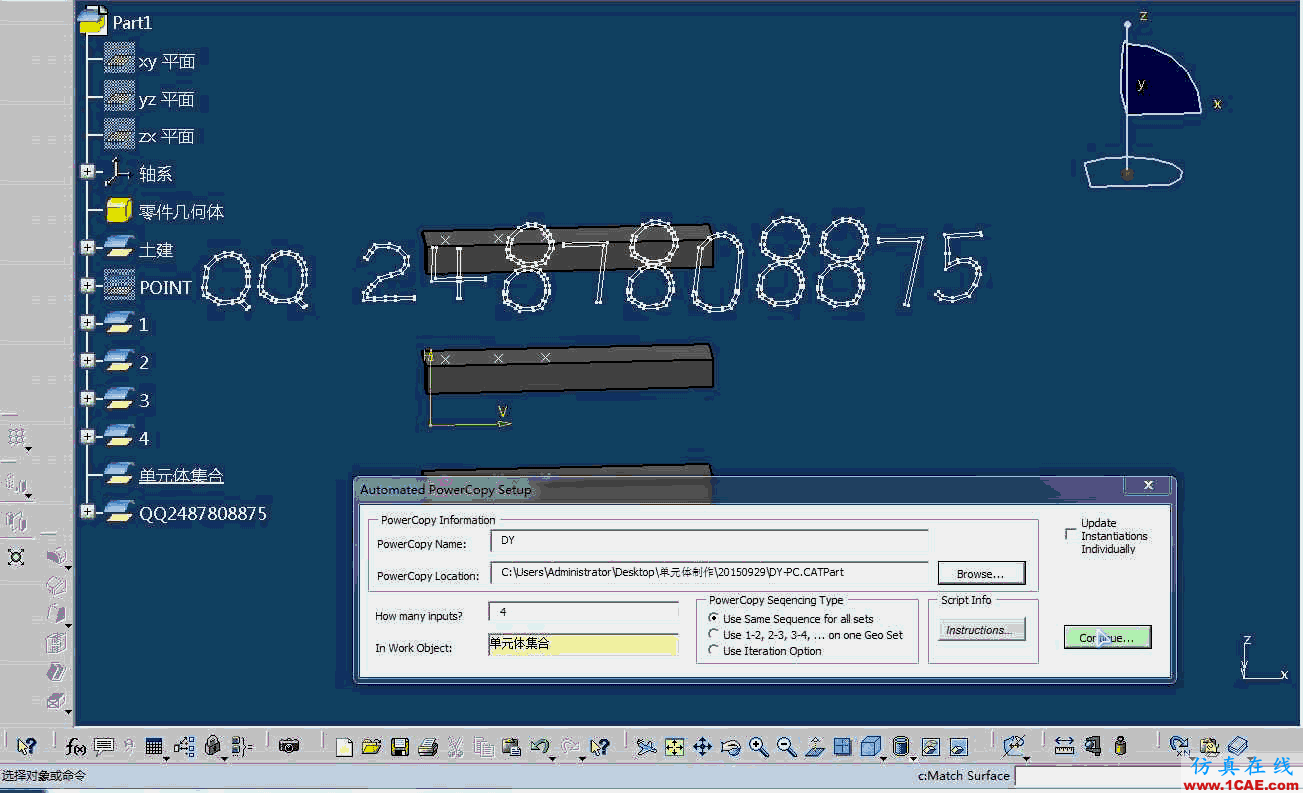This screenshot has height=793, width=1303.
Task: Expand the 轴系 tree node
Action: pos(87,172)
